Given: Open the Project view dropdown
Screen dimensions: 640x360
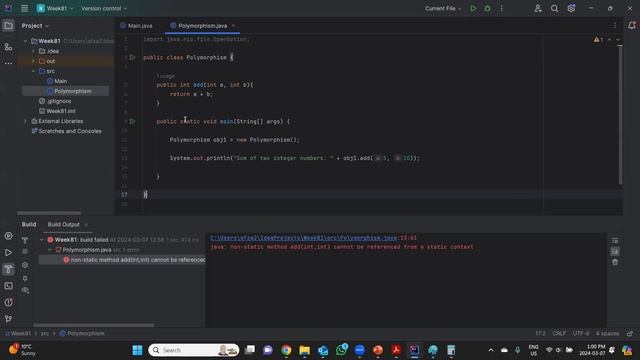Looking at the screenshot, I should [x=35, y=25].
